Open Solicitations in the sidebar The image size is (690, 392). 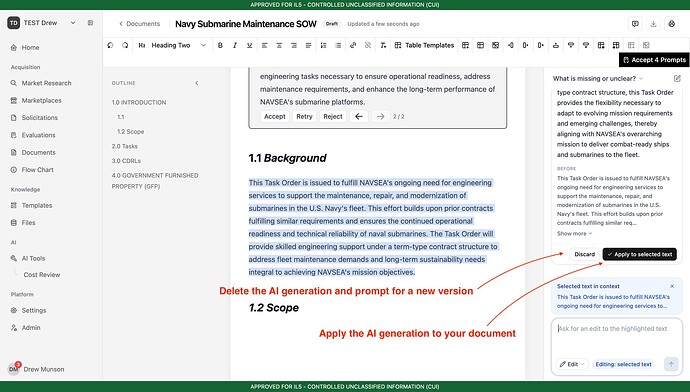(x=40, y=118)
